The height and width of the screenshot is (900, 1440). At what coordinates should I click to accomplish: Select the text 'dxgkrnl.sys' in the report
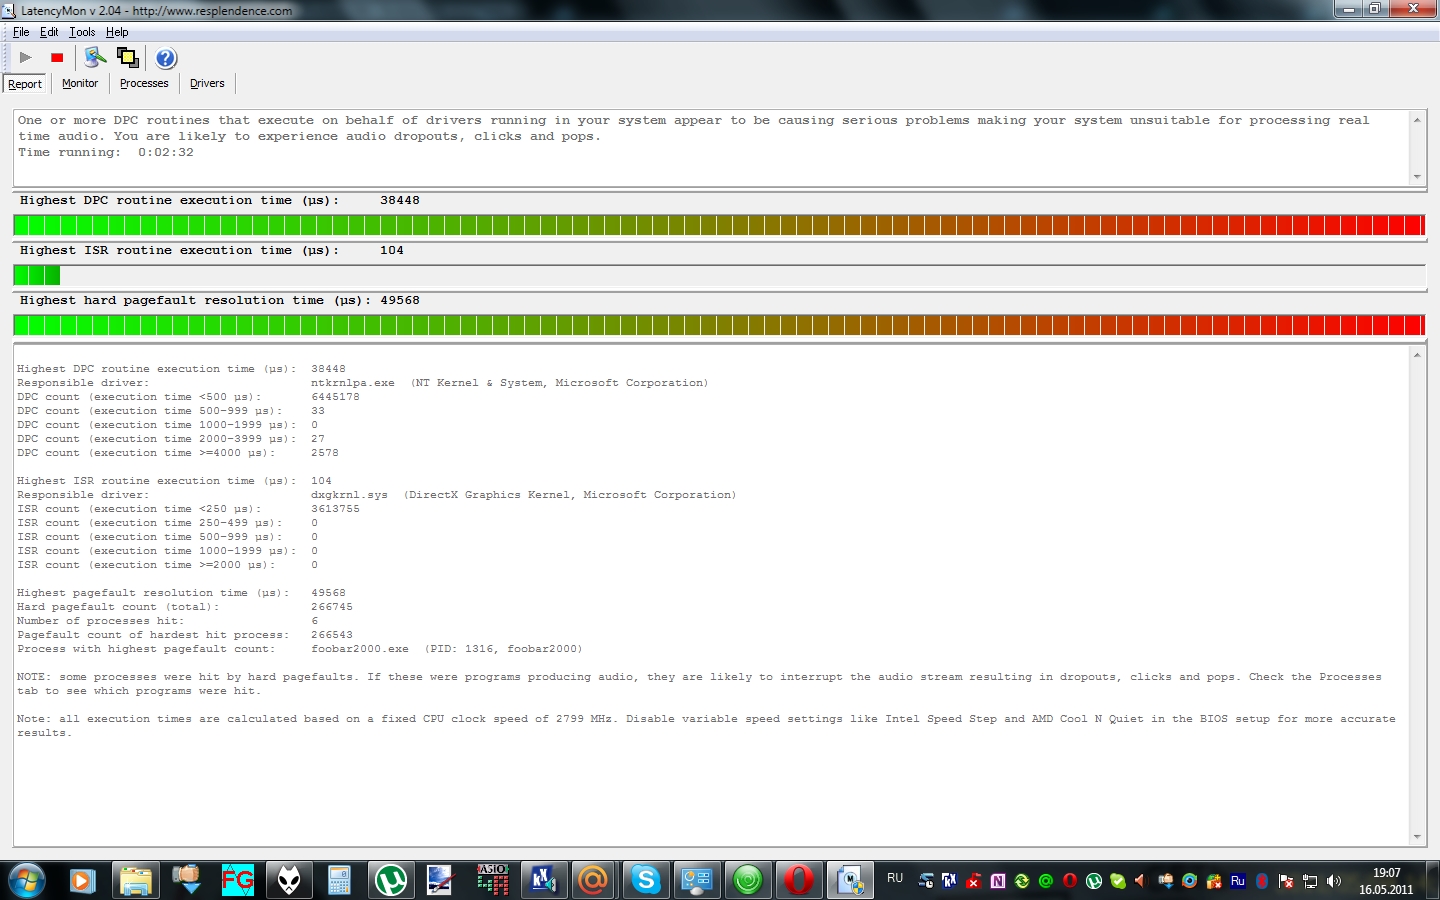(x=349, y=495)
